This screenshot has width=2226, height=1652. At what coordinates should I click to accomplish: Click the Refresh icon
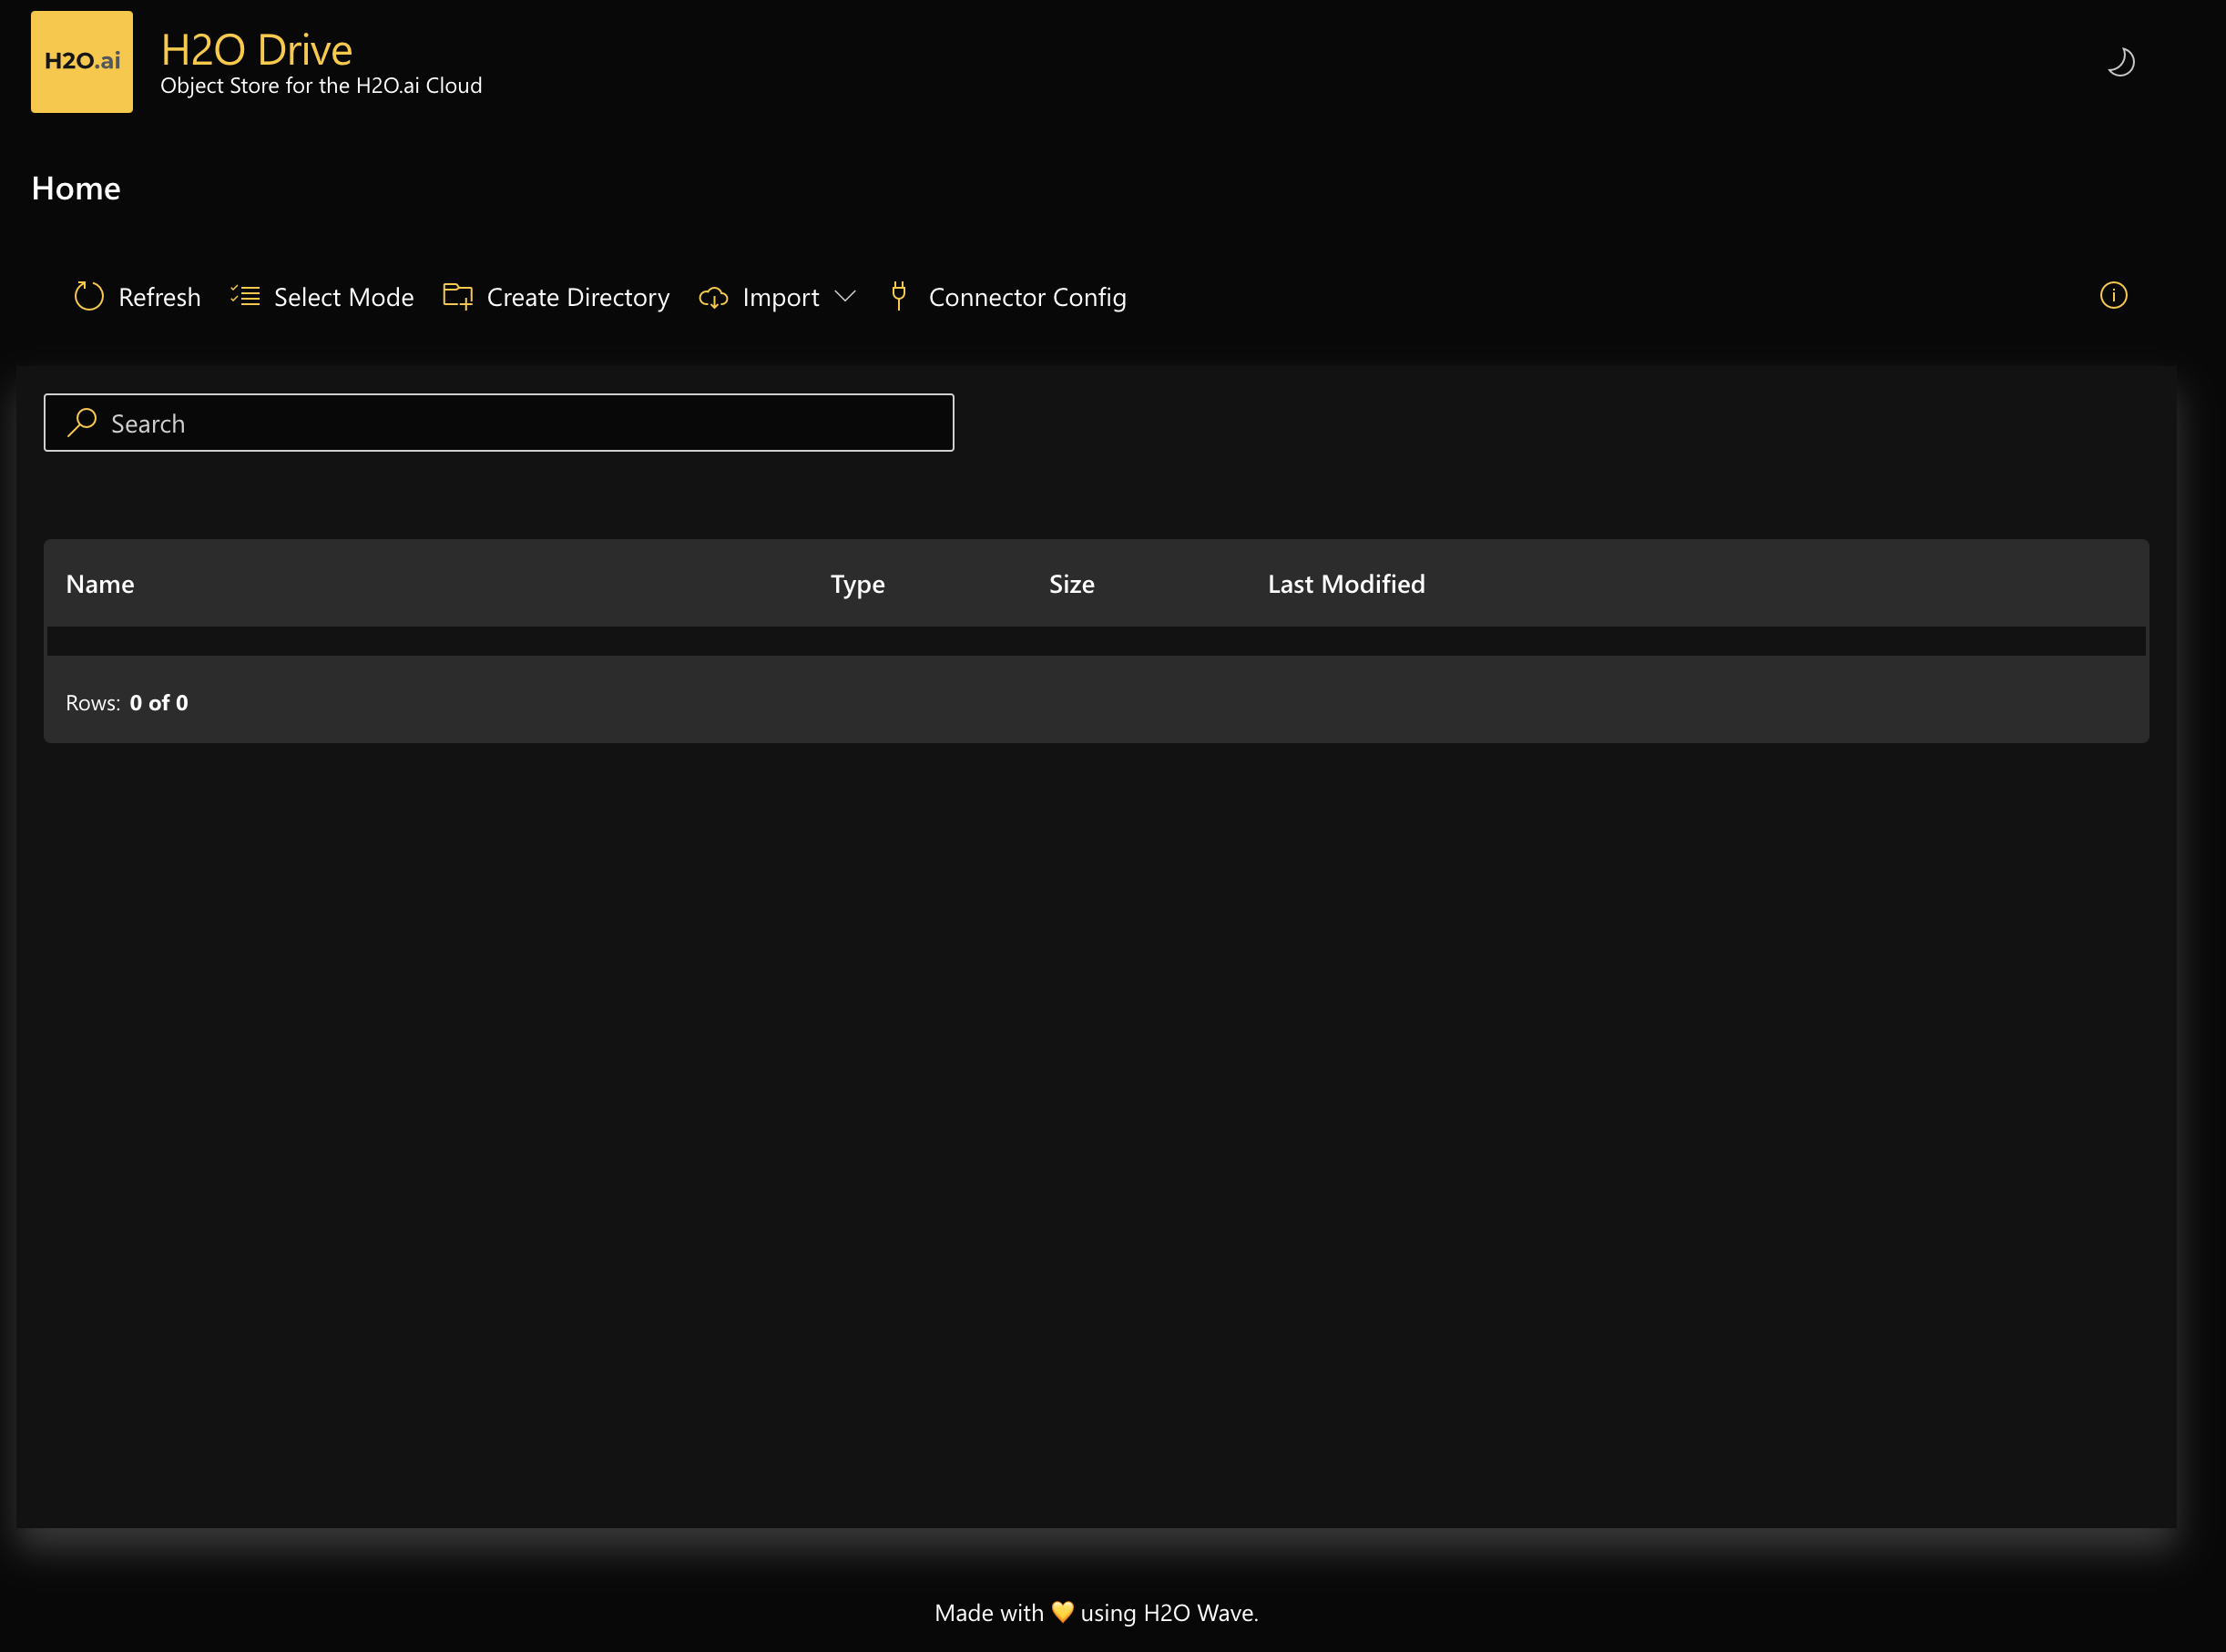88,296
